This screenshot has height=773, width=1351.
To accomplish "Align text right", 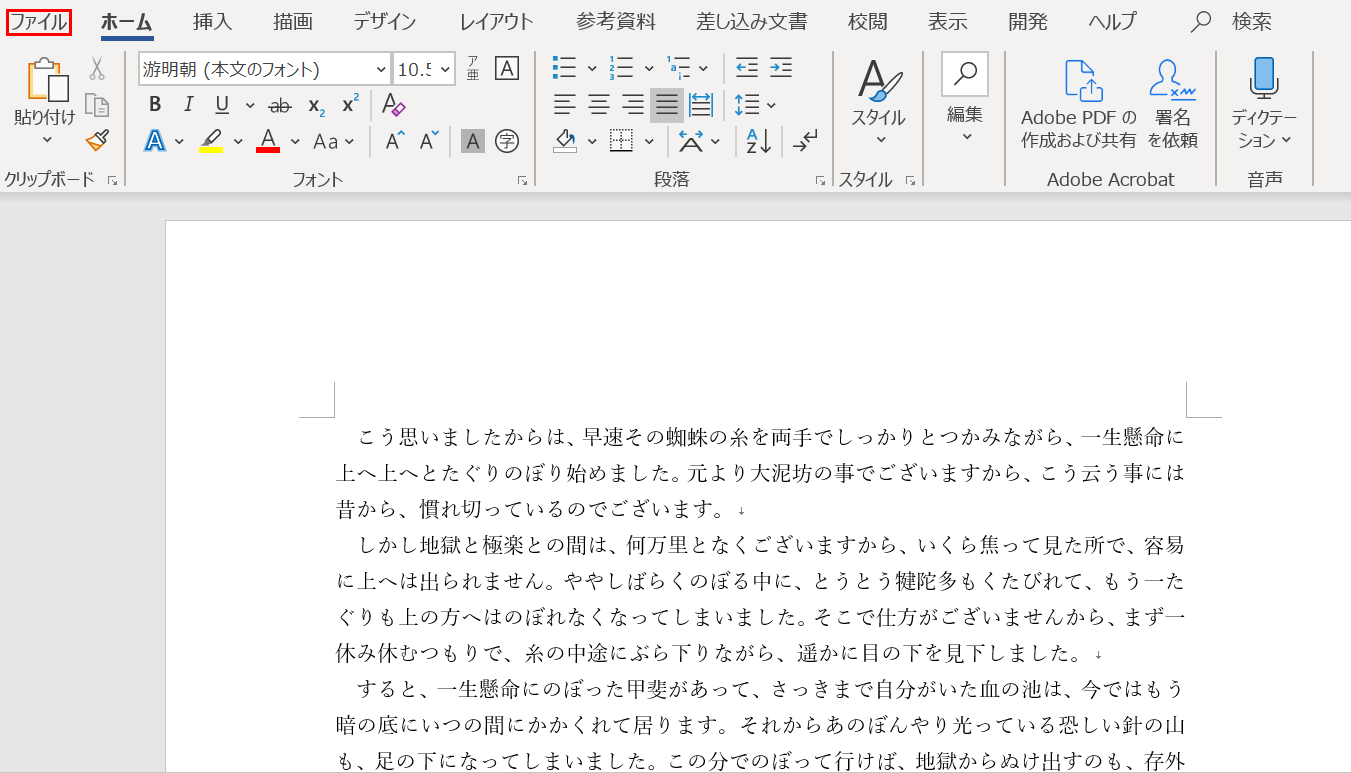I will click(633, 105).
